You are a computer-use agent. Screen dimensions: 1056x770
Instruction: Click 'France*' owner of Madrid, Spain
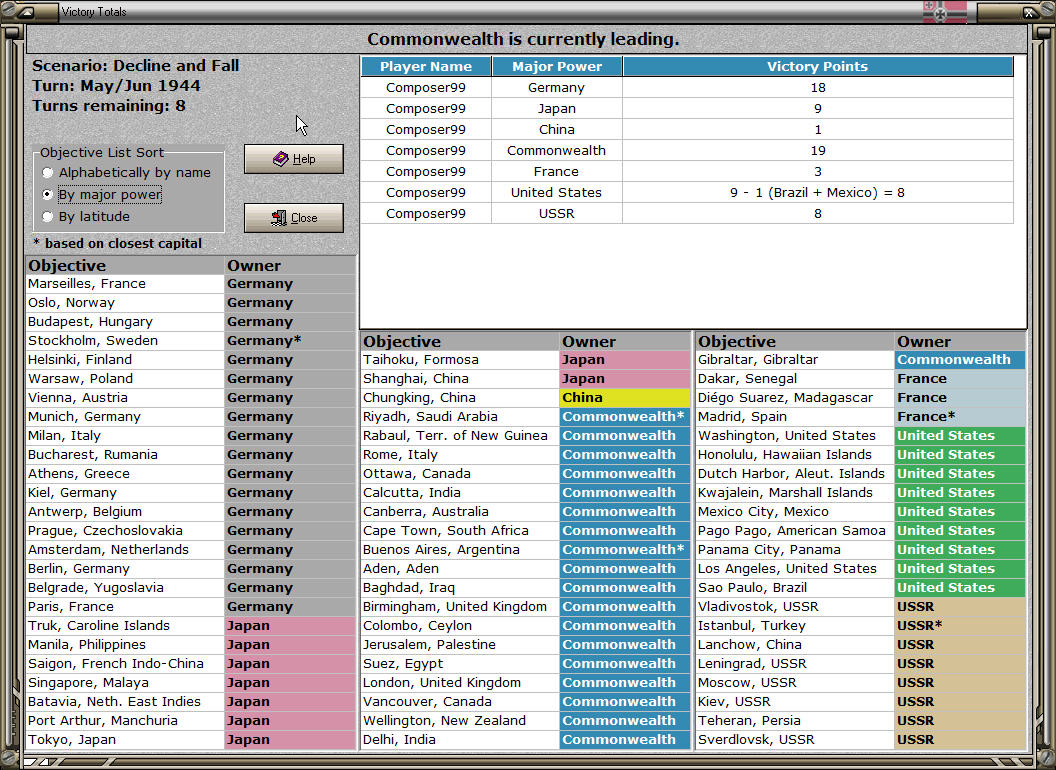(x=960, y=416)
